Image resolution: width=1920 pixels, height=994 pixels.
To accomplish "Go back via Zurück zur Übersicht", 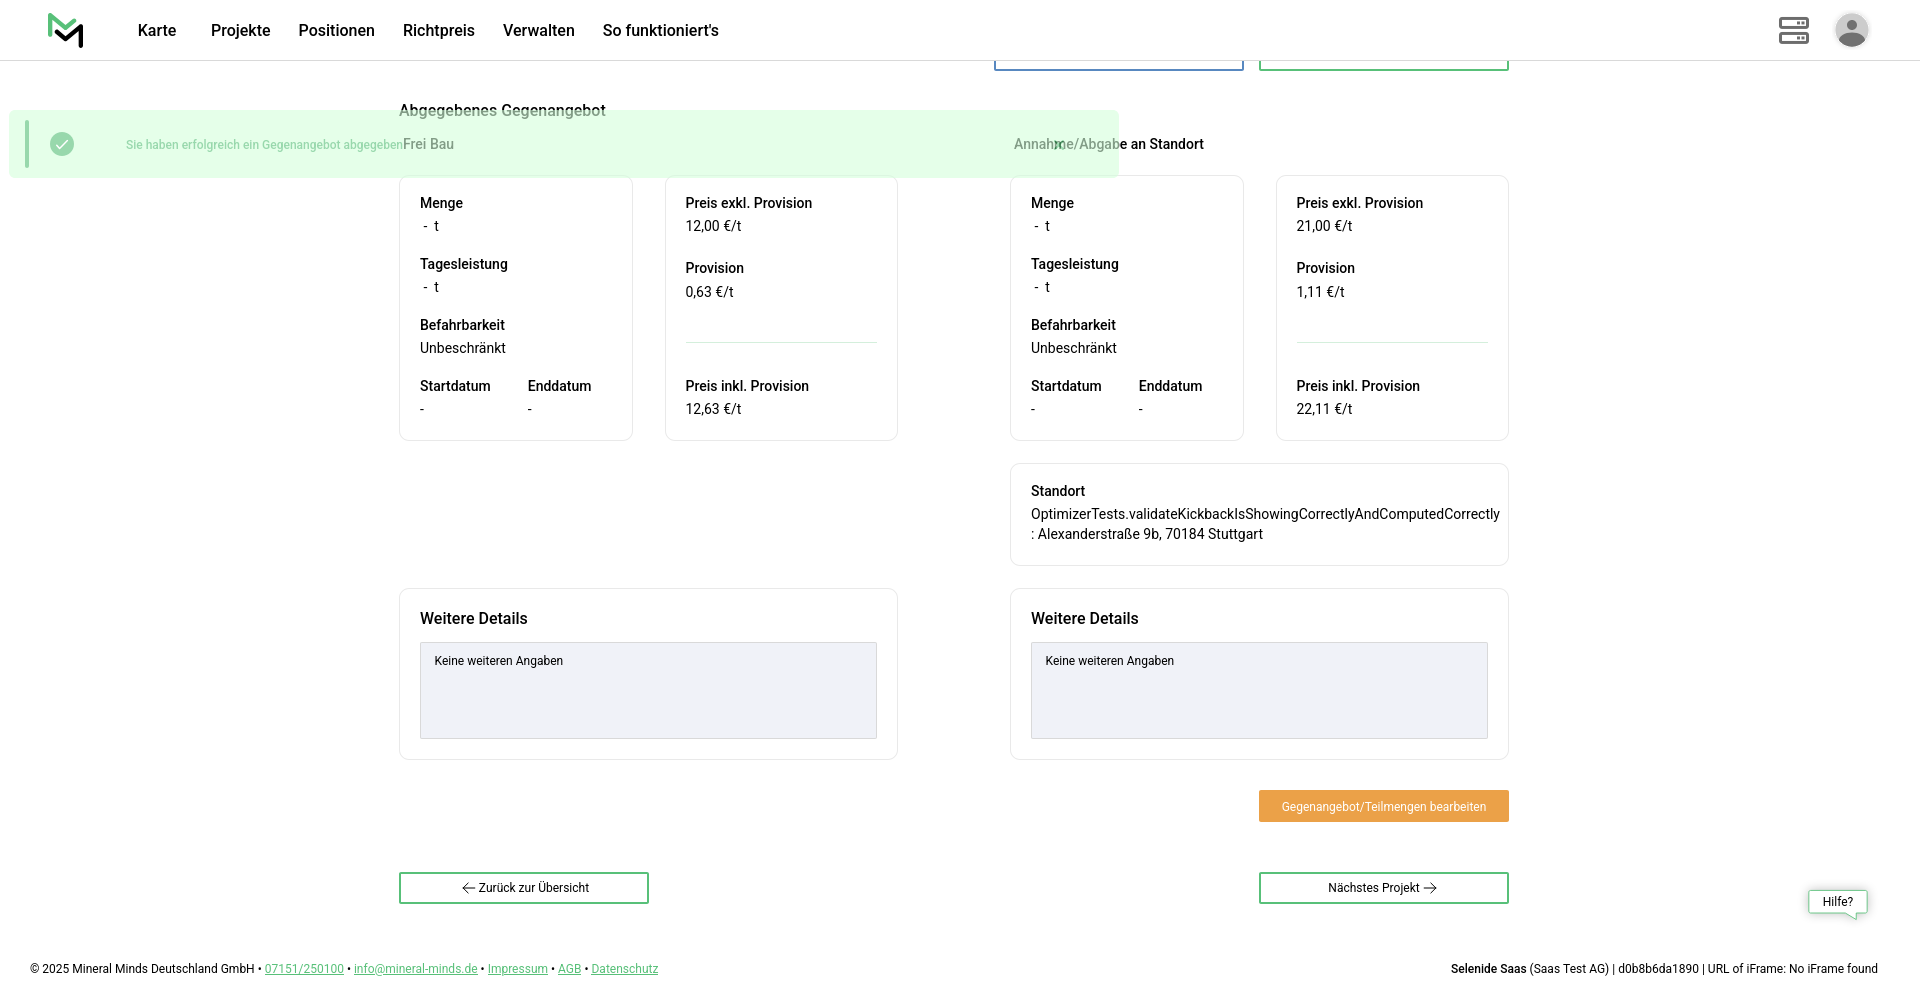I will (524, 888).
